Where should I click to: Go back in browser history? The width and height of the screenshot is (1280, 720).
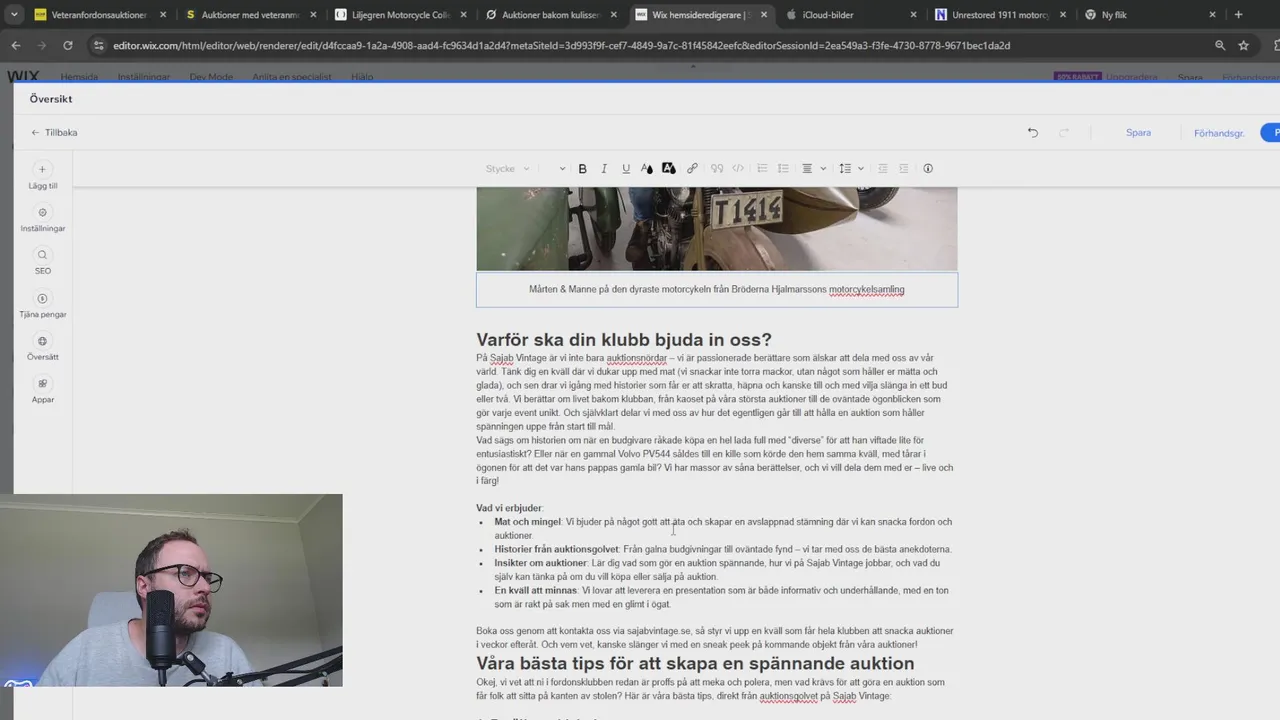tap(15, 45)
